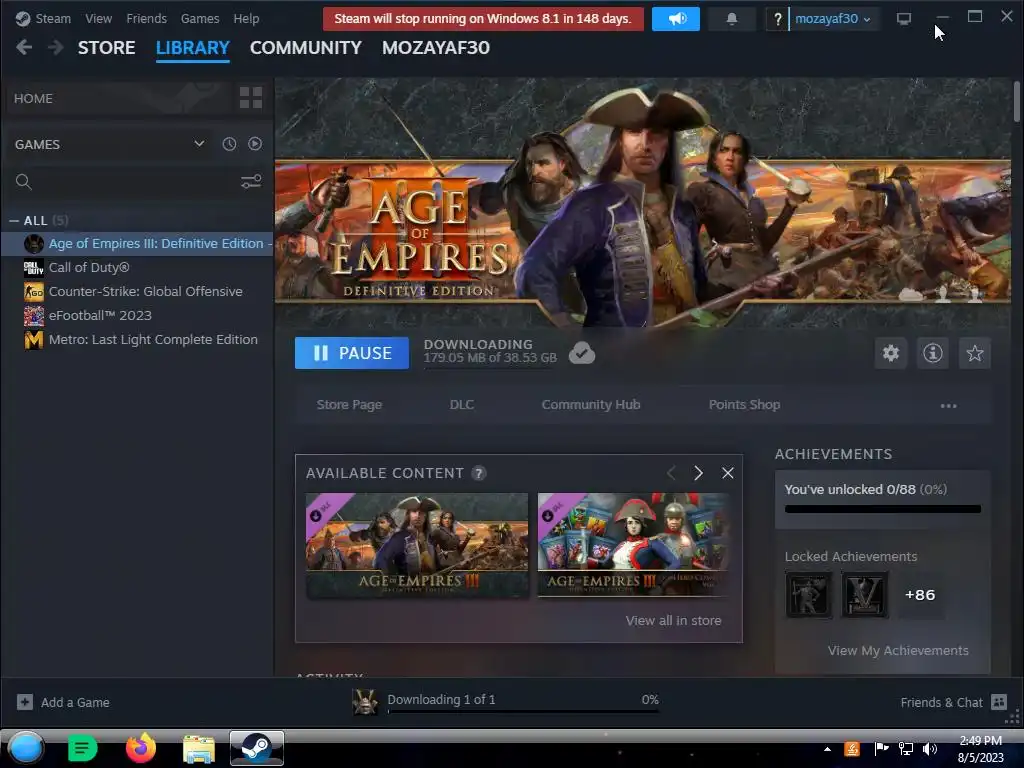Click the library page vertical scrollbar
The width and height of the screenshot is (1024, 768).
[x=1016, y=101]
